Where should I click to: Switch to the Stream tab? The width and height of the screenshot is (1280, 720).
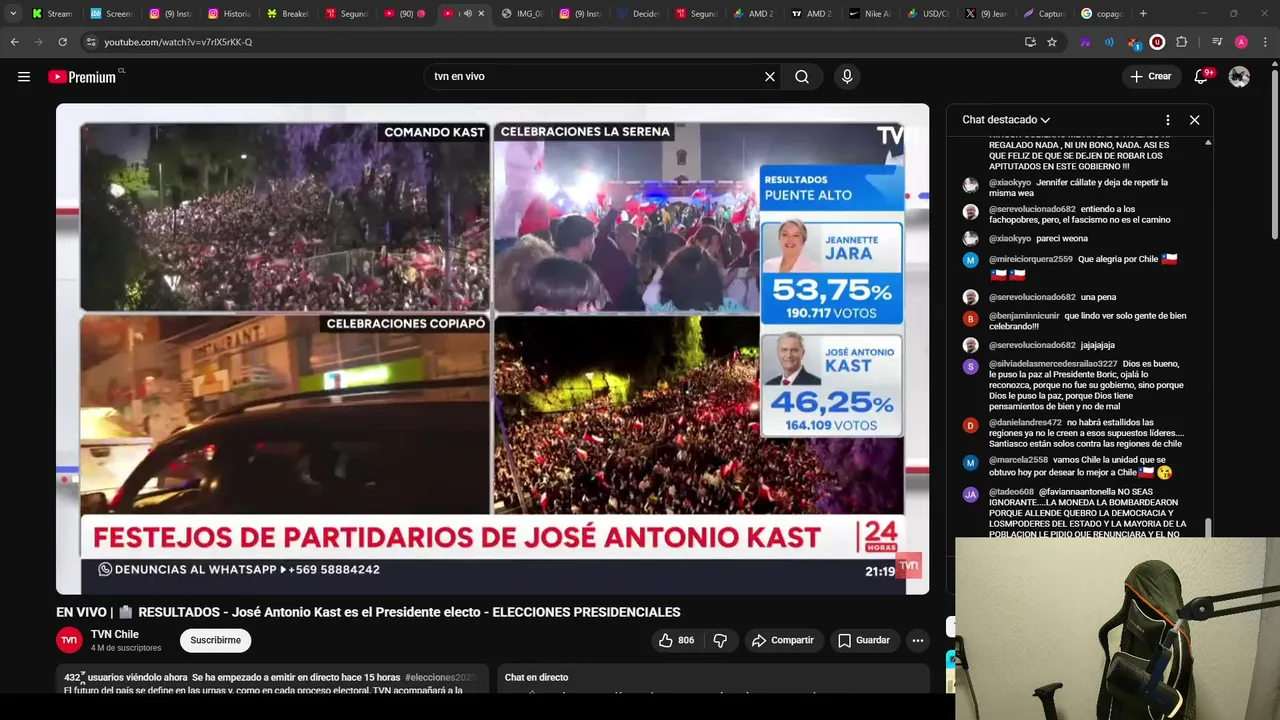point(52,14)
